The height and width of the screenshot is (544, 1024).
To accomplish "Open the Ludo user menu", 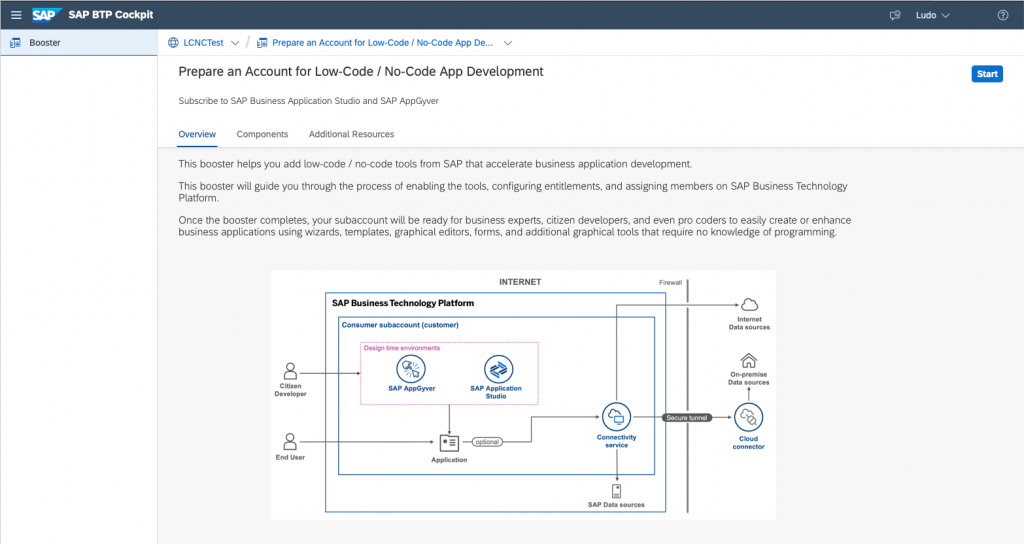I will click(x=932, y=15).
